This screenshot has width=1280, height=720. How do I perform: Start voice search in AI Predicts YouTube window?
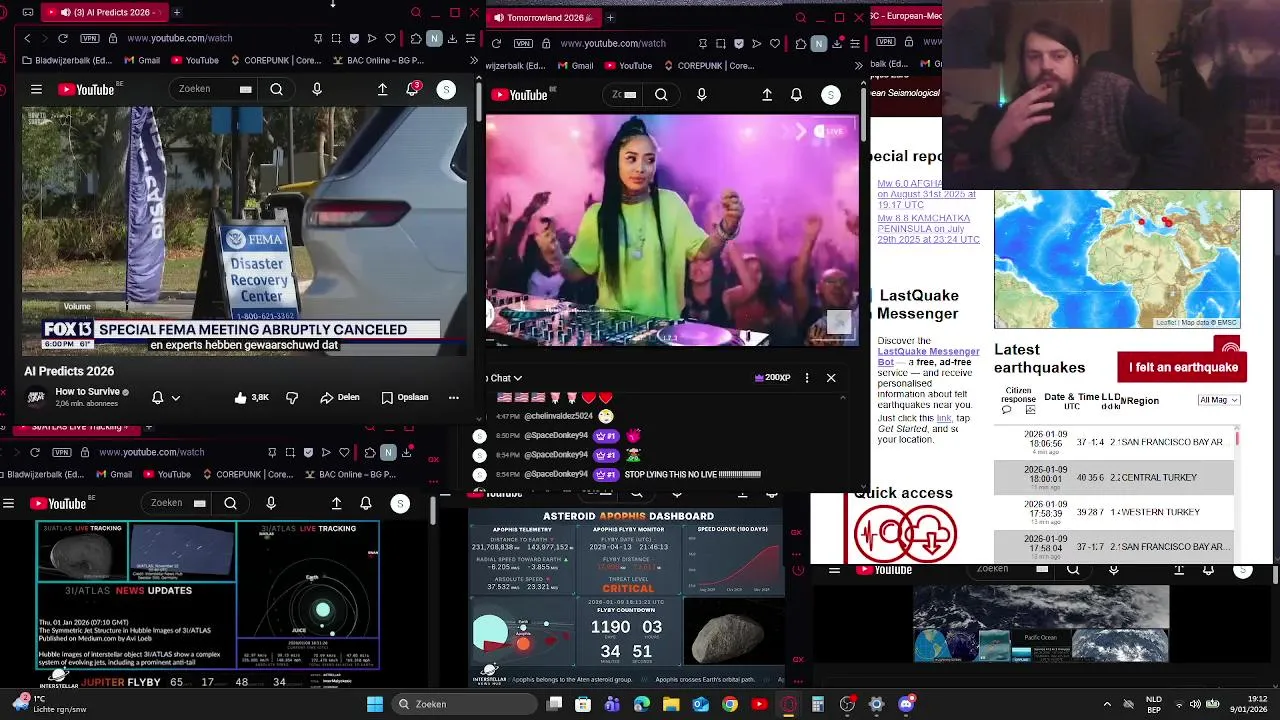coord(317,89)
